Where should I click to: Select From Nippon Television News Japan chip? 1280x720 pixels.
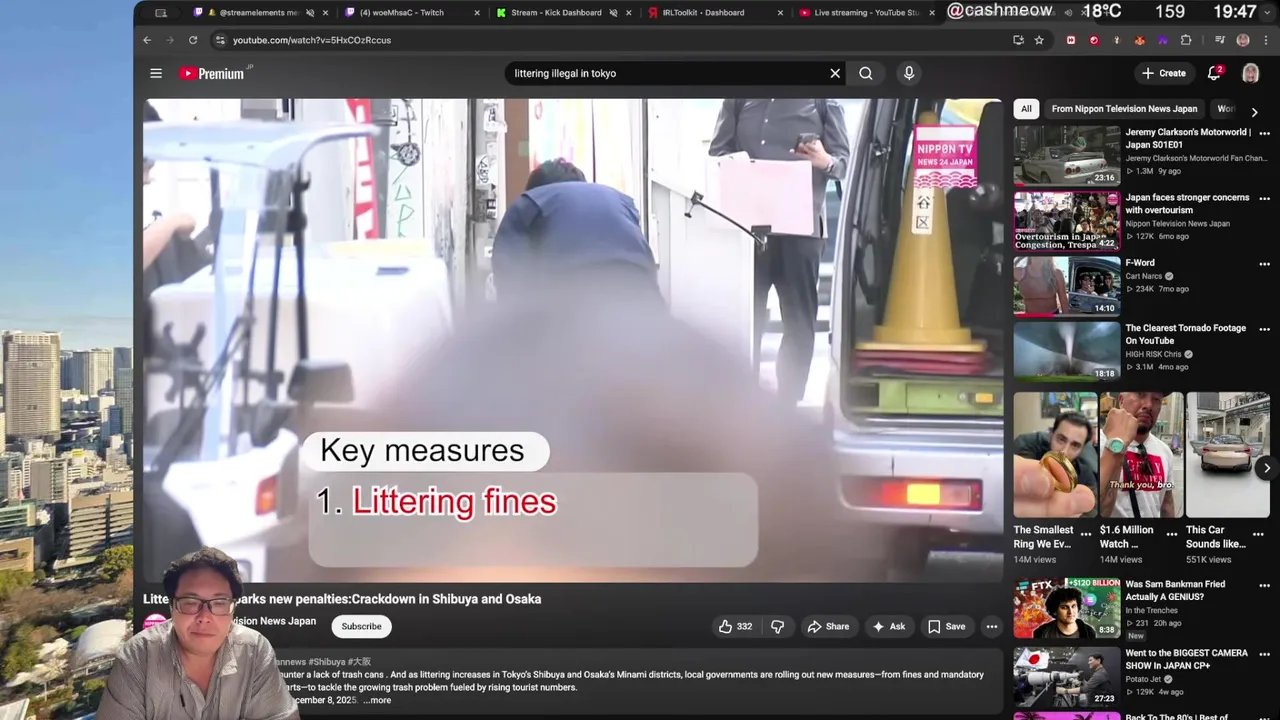(x=1124, y=109)
